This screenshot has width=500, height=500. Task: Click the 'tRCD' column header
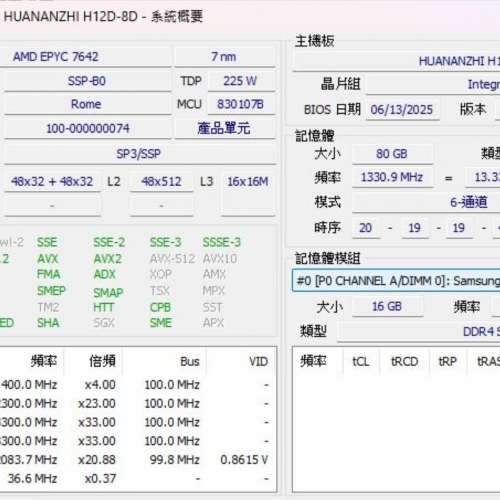(404, 361)
